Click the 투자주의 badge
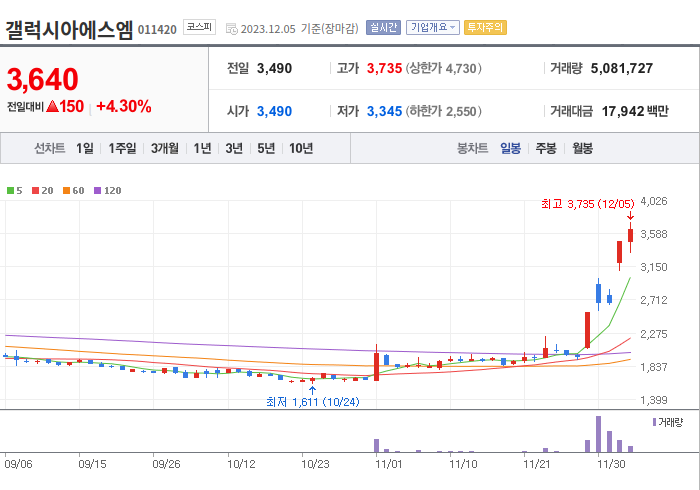The width and height of the screenshot is (700, 490). 485,27
